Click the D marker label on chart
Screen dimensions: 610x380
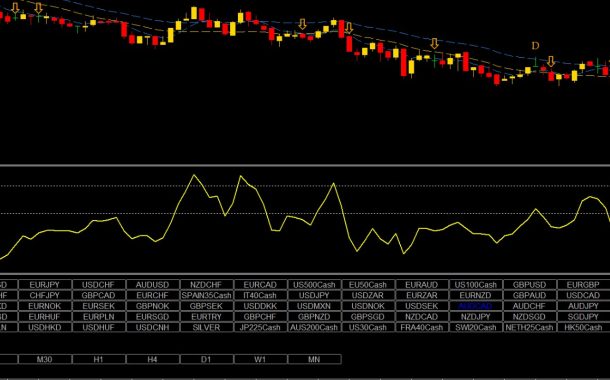(536, 46)
